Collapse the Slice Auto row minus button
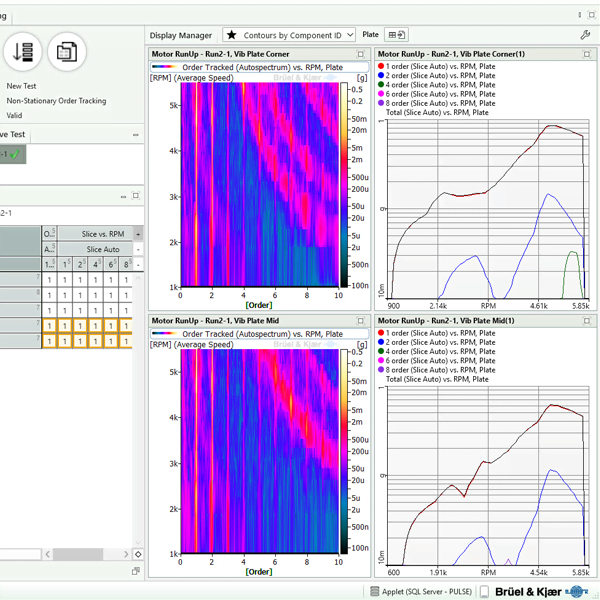Image resolution: width=600 pixels, height=600 pixels. pyautogui.click(x=138, y=249)
